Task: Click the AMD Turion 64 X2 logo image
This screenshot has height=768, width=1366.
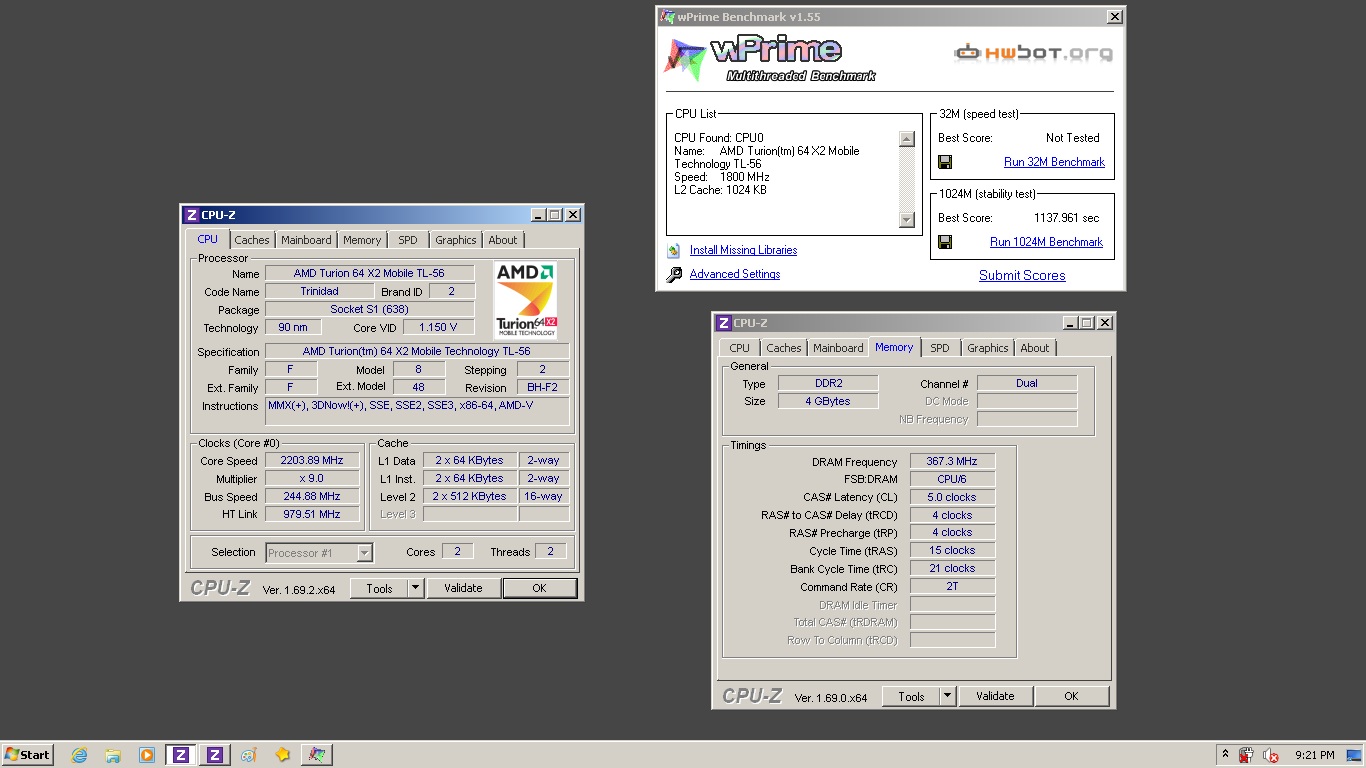Action: 526,300
